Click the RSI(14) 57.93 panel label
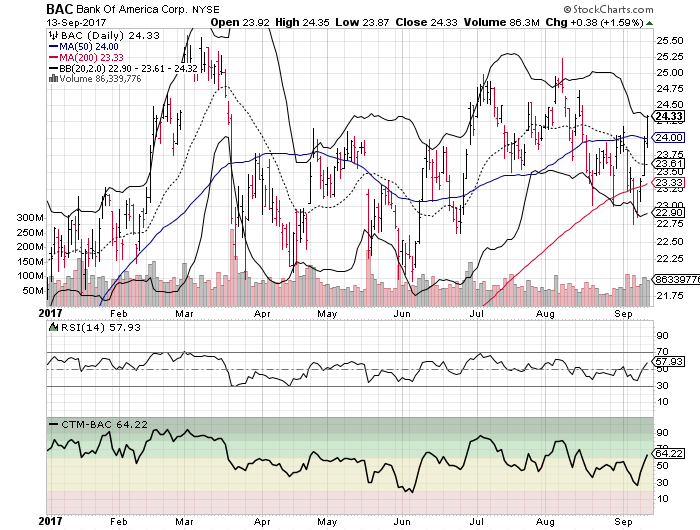This screenshot has height=530, width=700. coord(100,328)
